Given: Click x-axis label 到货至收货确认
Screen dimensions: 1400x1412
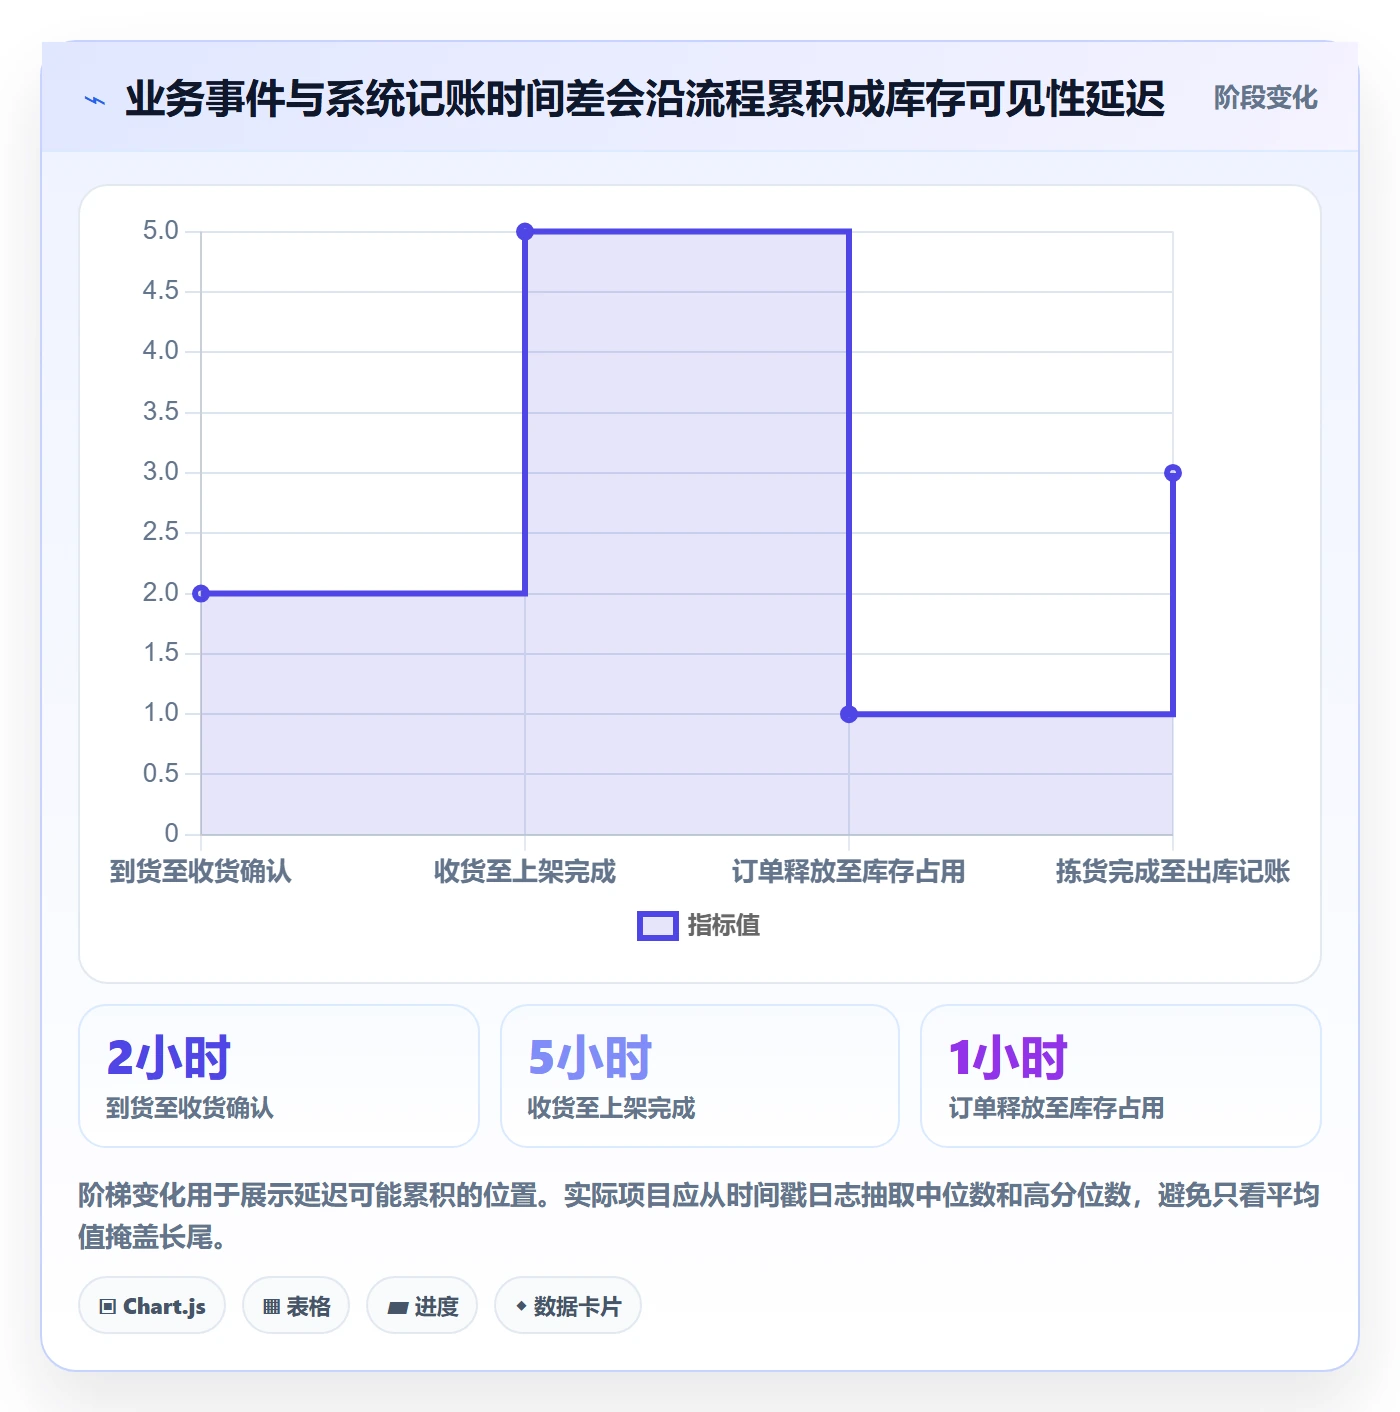Looking at the screenshot, I should pyautogui.click(x=201, y=872).
